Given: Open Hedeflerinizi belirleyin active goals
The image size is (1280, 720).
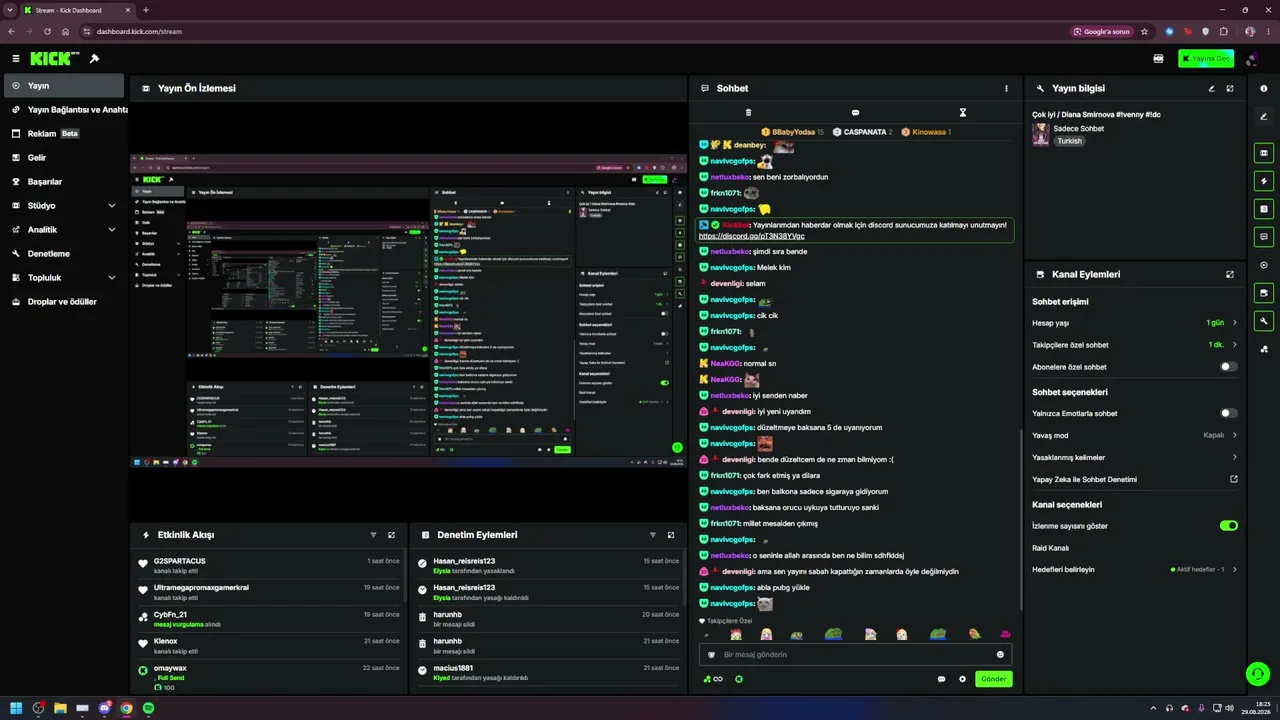Looking at the screenshot, I should coord(1135,569).
